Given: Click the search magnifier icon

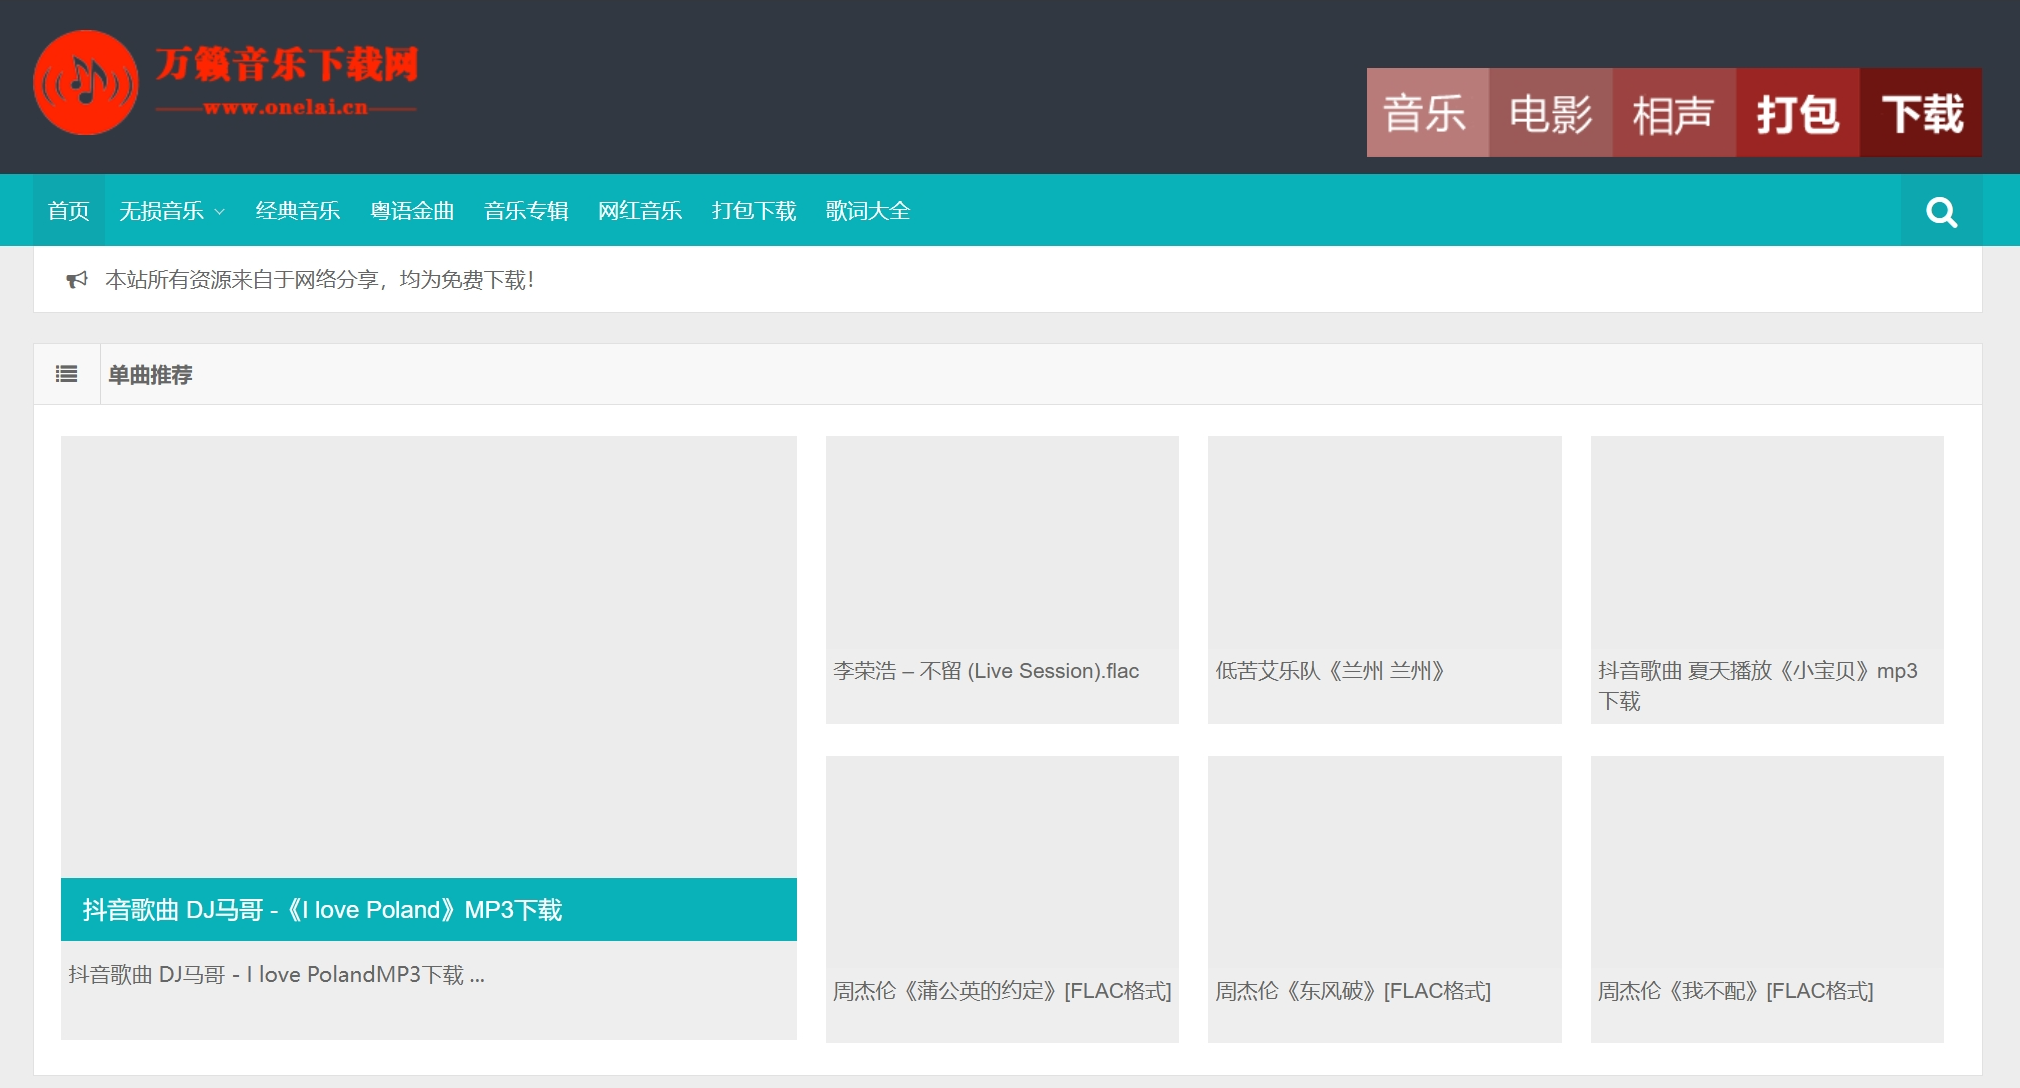Looking at the screenshot, I should coord(1941,211).
